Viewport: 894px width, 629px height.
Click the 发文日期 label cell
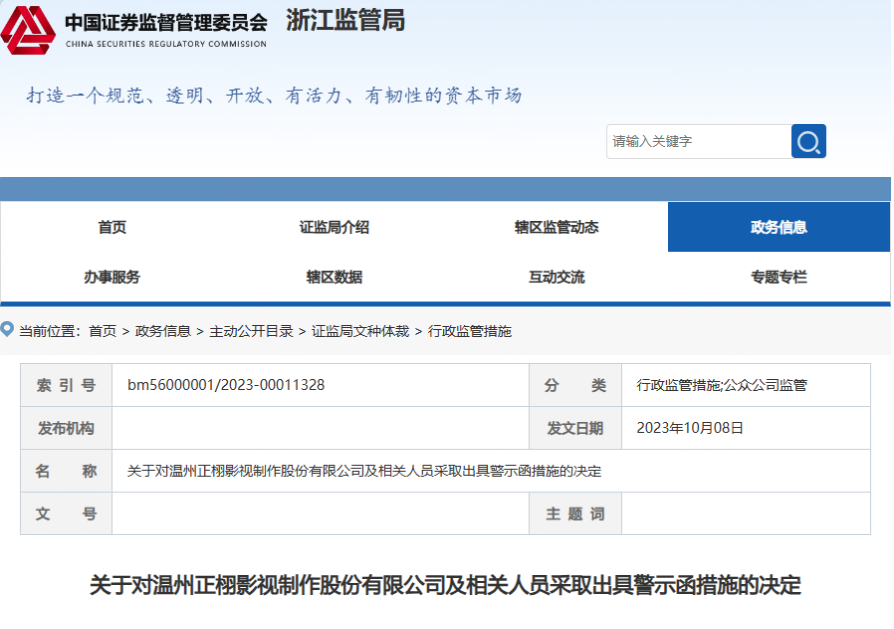coord(575,428)
